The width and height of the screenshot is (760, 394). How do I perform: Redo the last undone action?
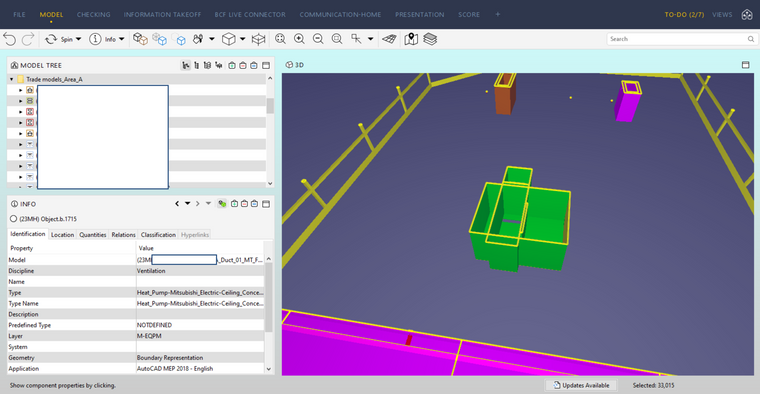(28, 39)
